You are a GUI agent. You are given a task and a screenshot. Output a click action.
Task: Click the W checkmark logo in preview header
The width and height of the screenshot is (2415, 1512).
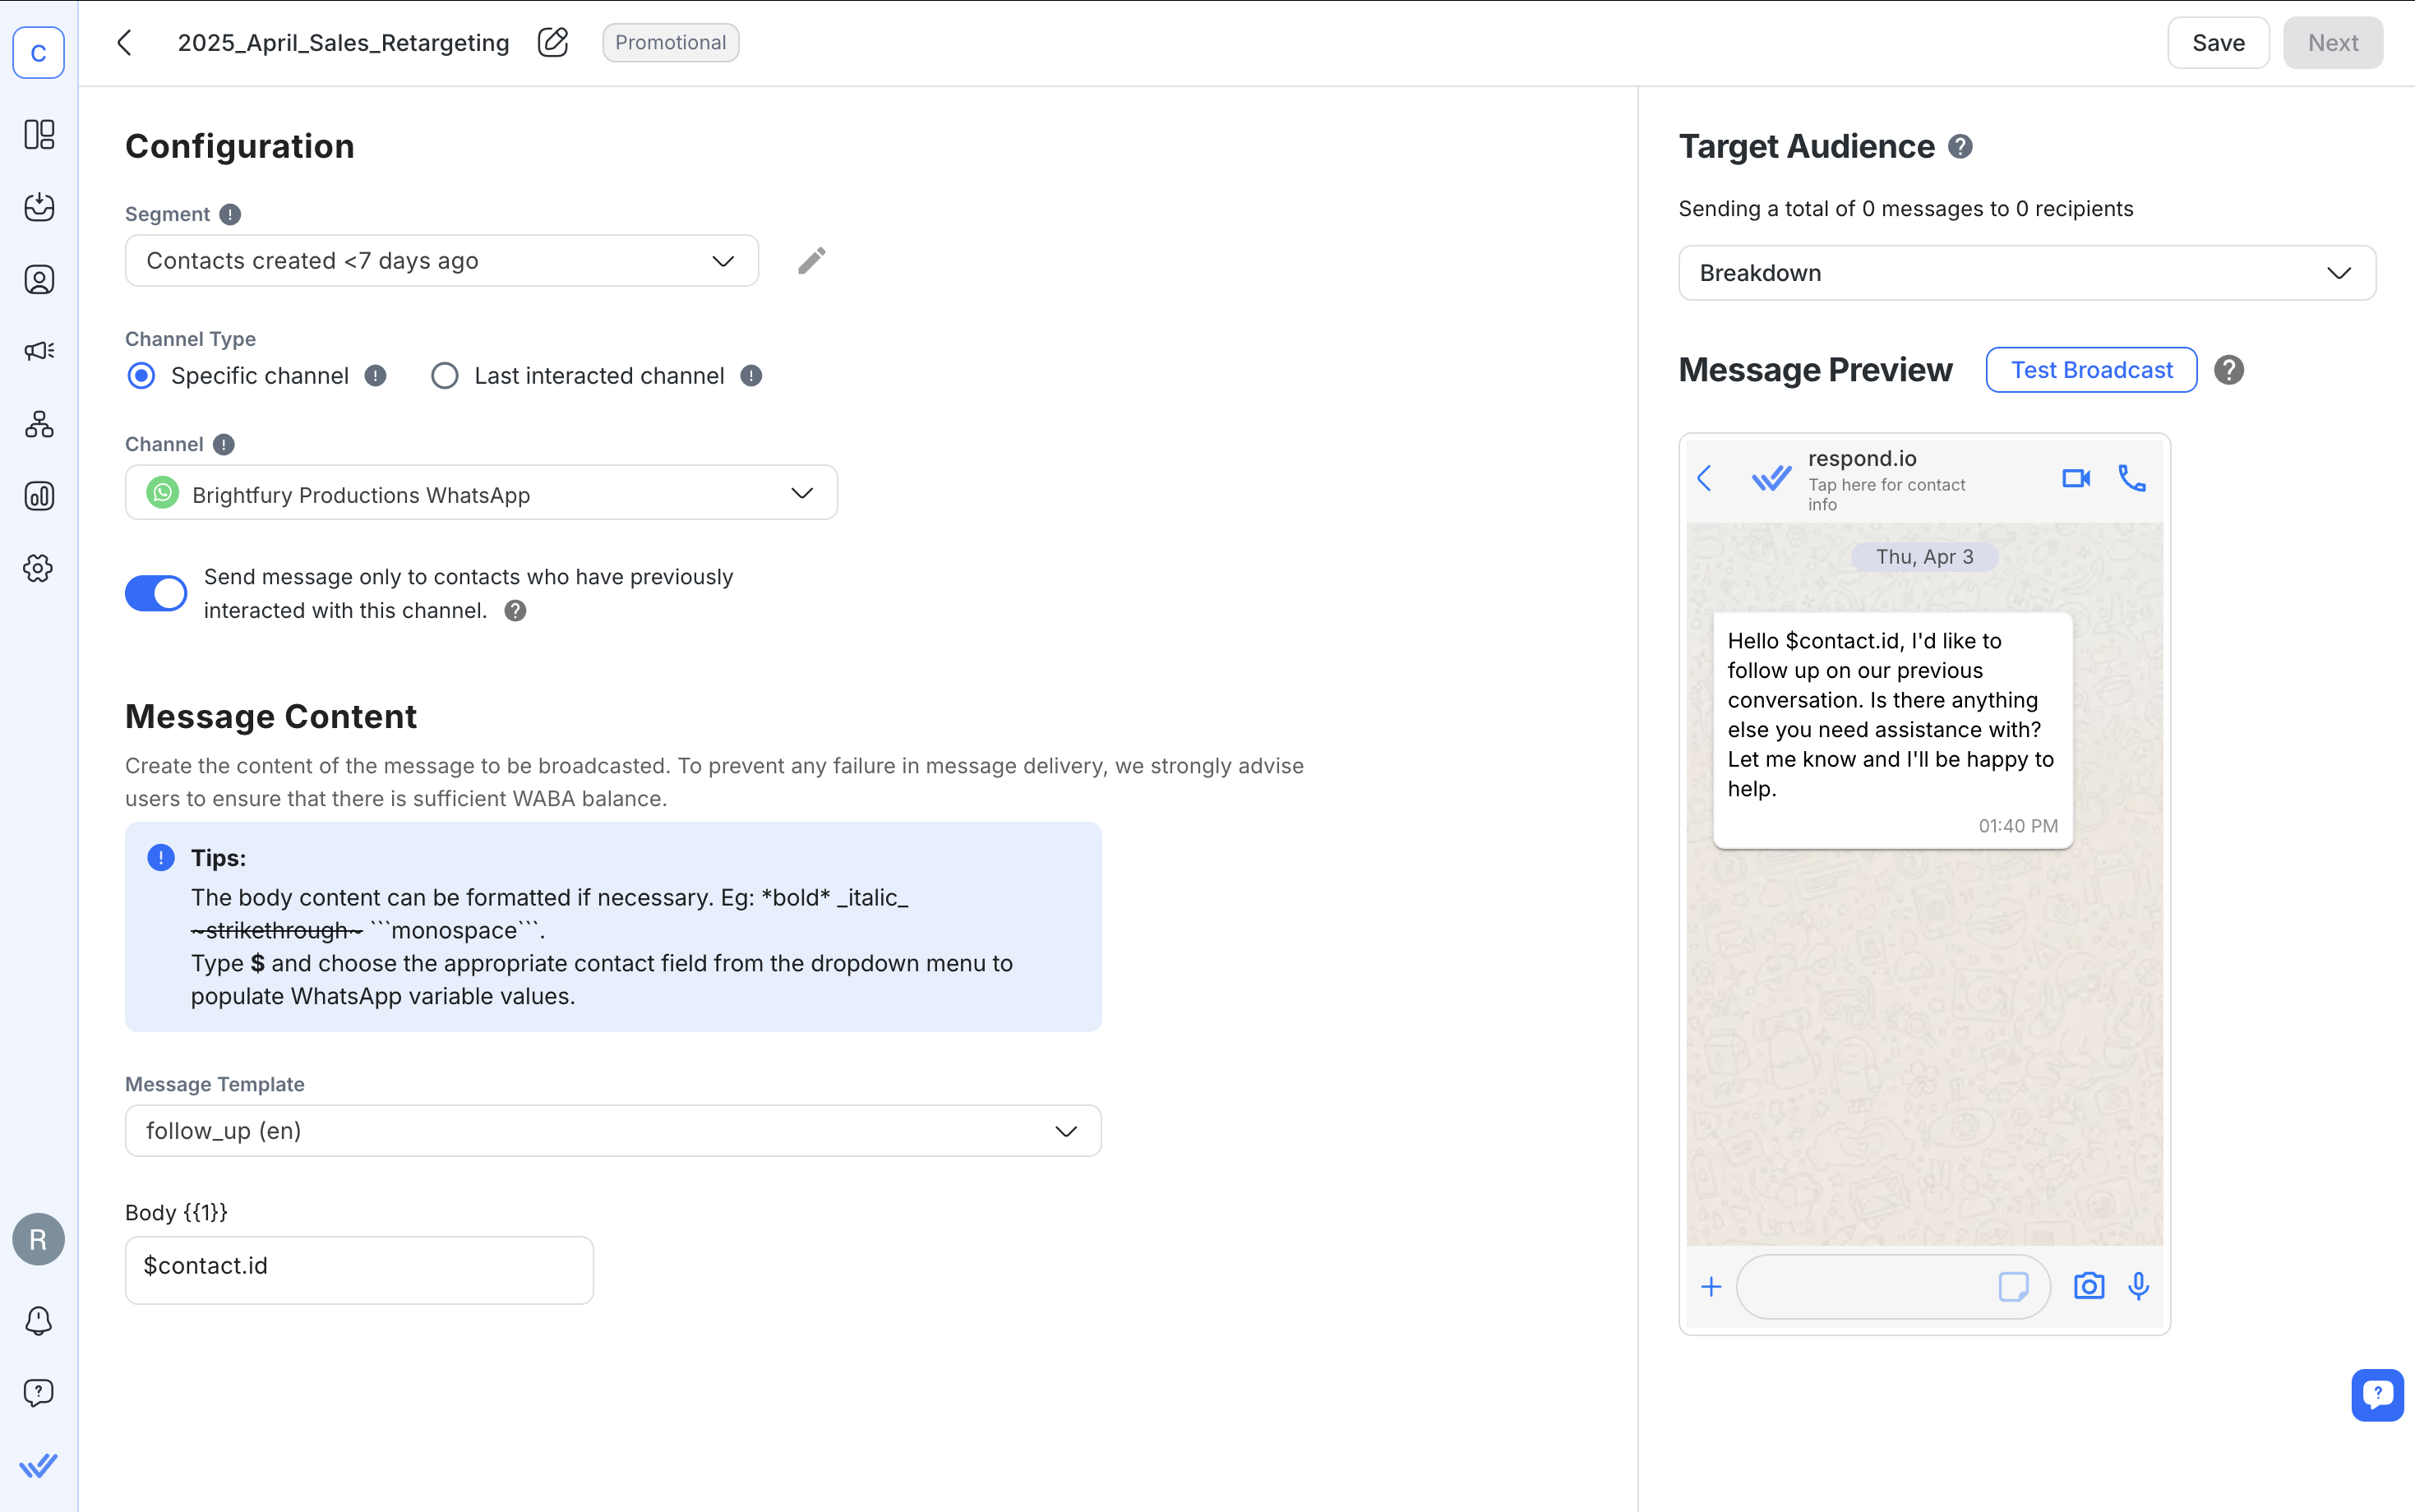(x=1771, y=479)
